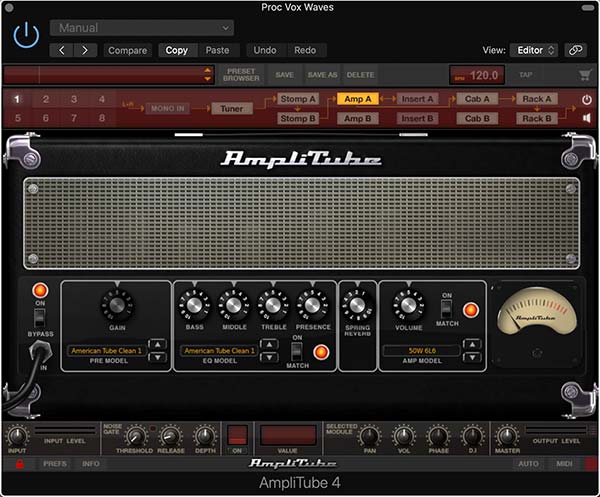Select the Stomp A module
Image resolution: width=600 pixels, height=497 pixels.
(x=298, y=99)
